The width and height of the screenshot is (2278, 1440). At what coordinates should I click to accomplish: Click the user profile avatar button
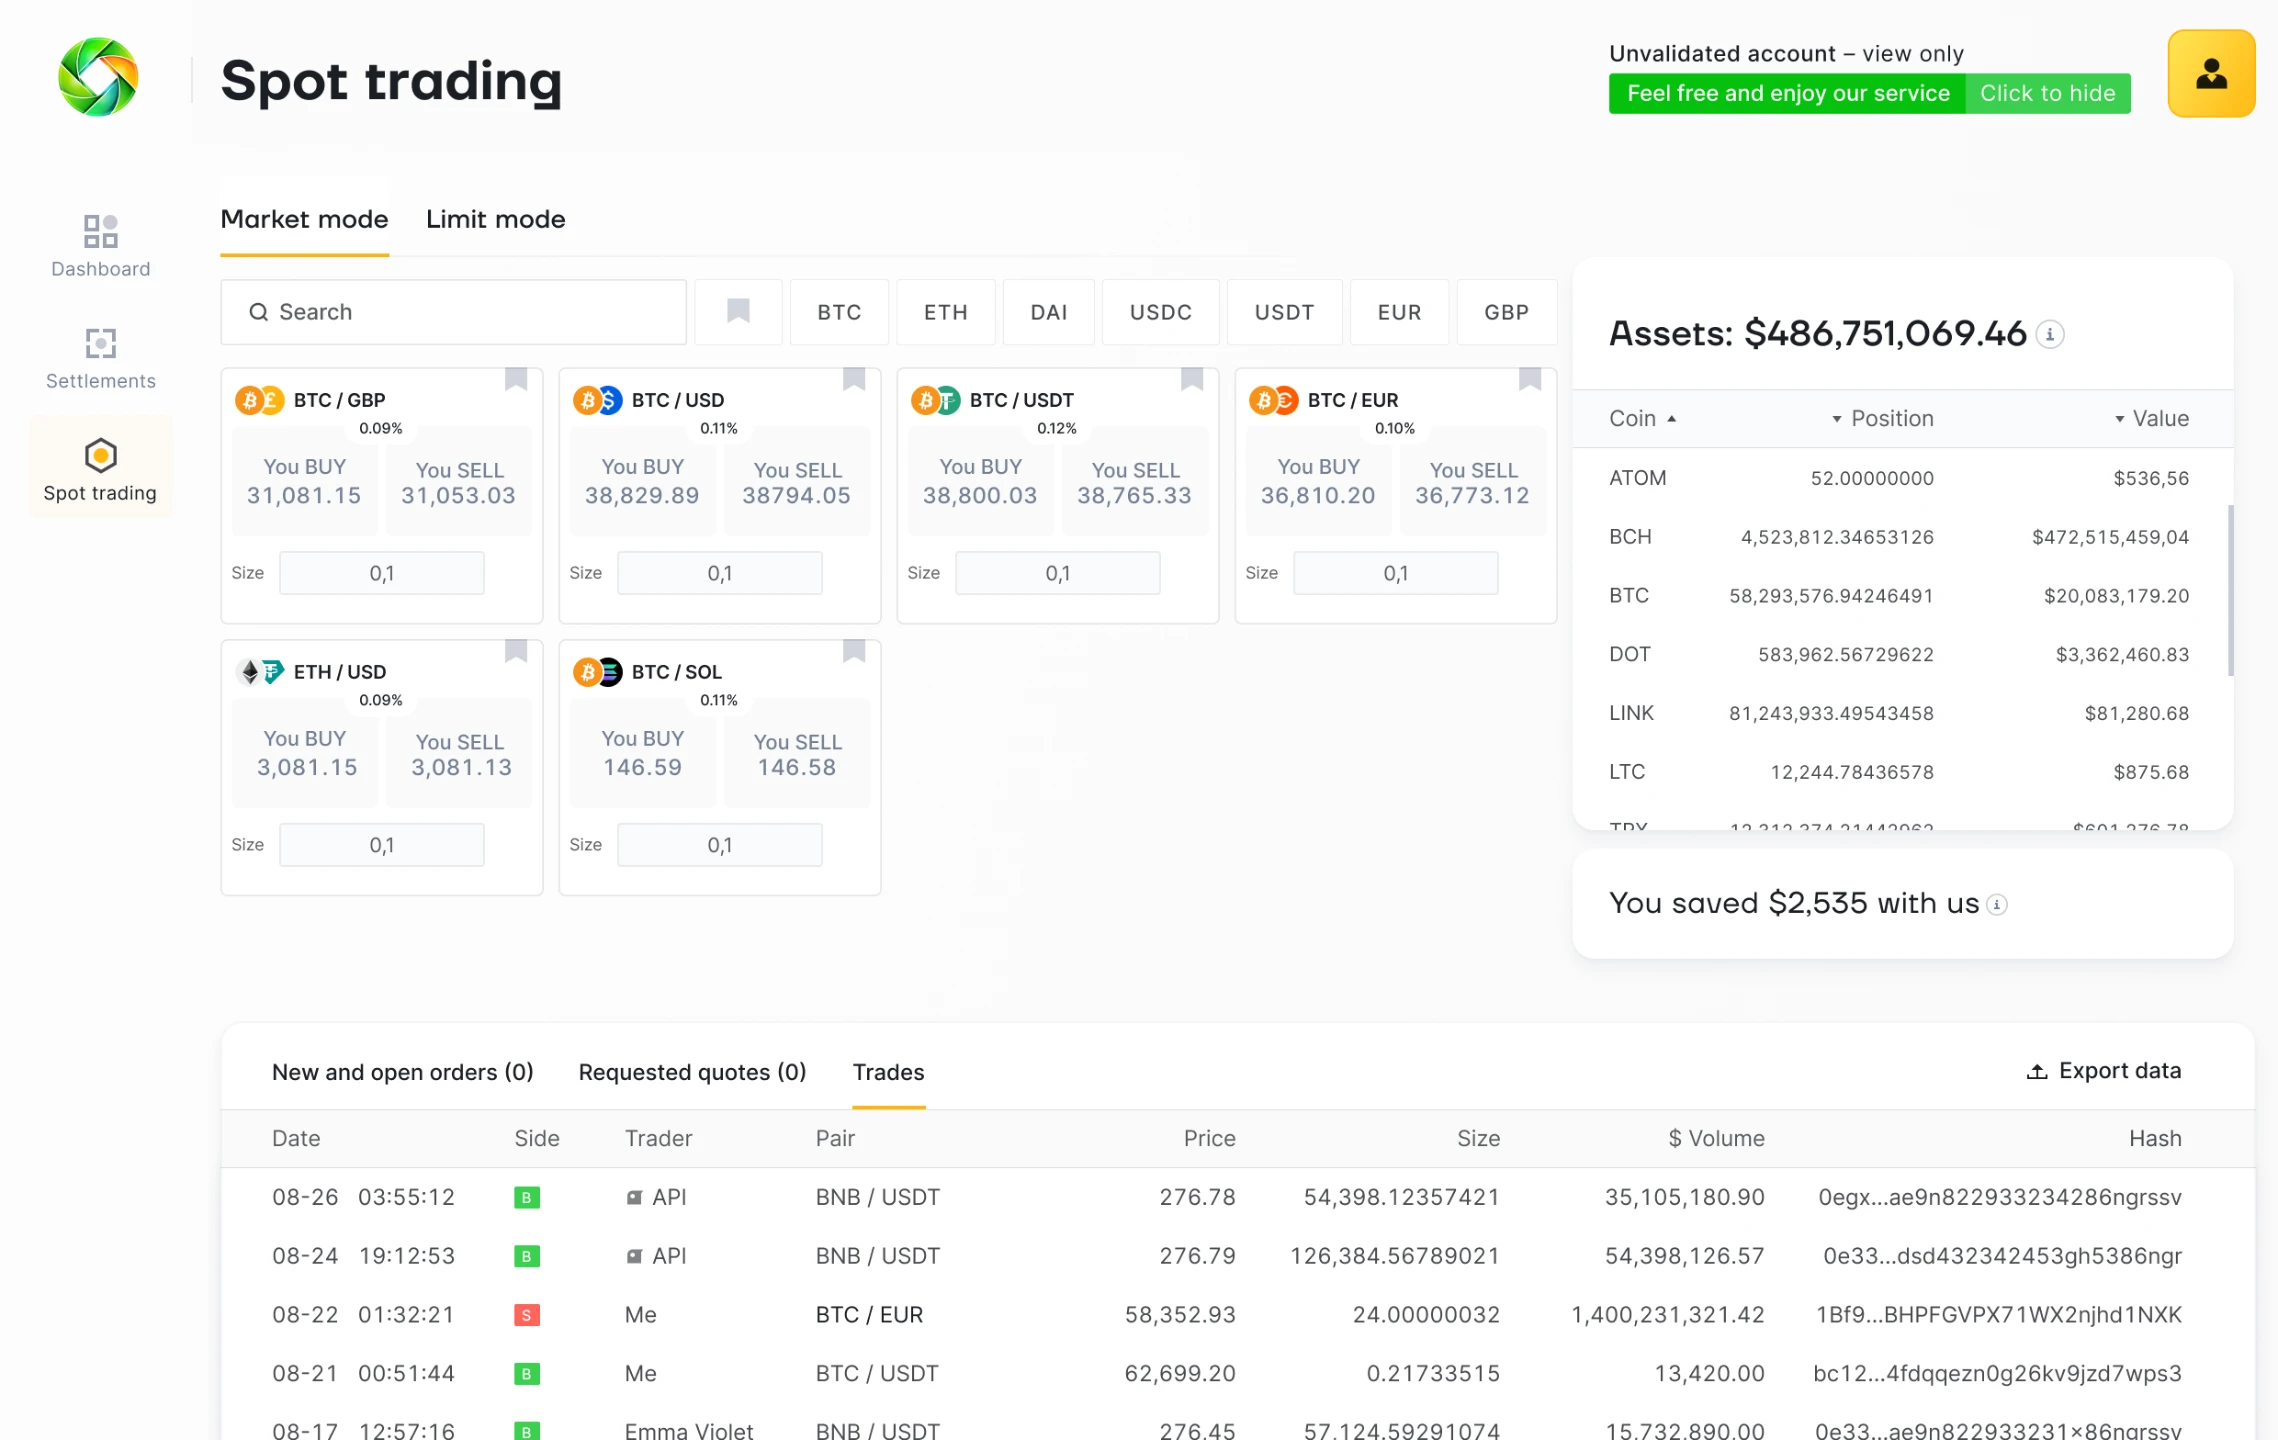2210,74
